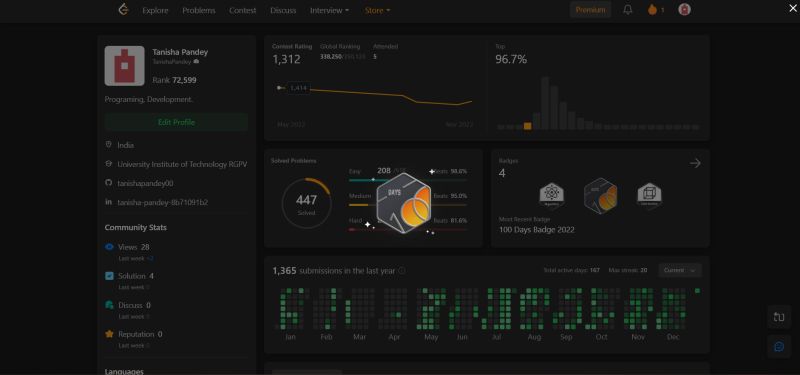Open the Contest menu item

(242, 10)
